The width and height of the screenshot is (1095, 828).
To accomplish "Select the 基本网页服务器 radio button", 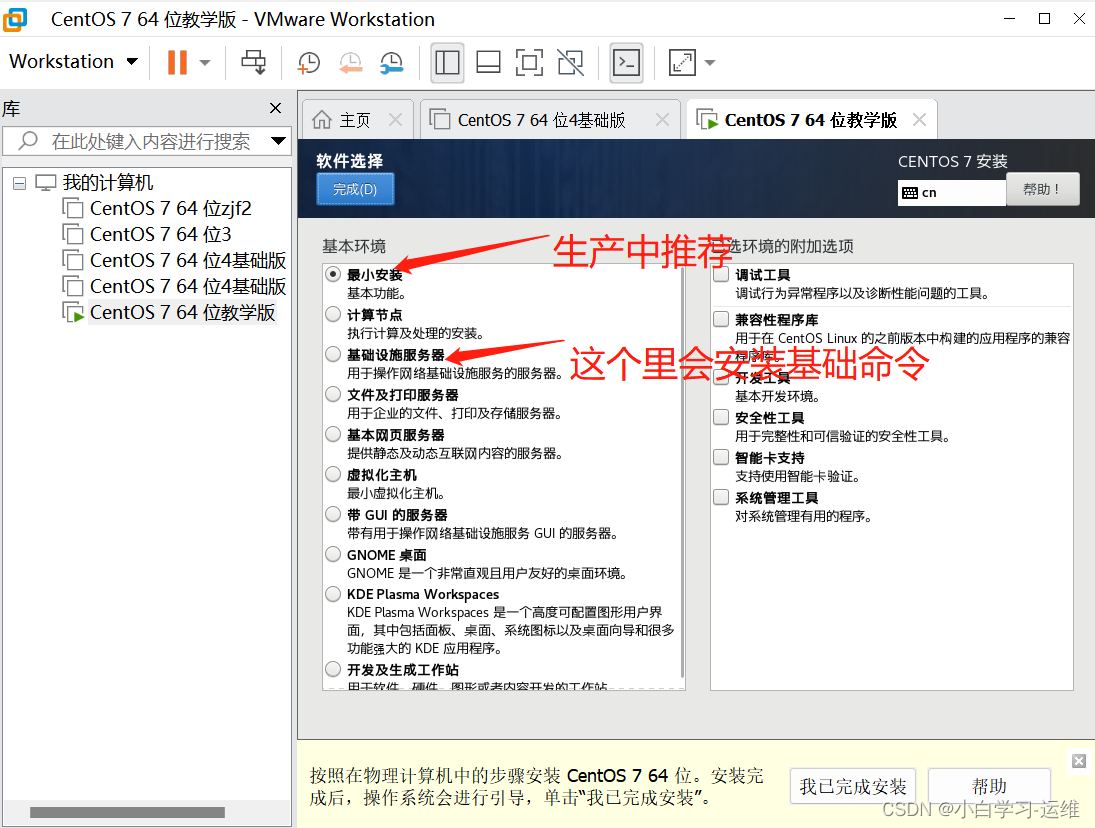I will tap(333, 434).
